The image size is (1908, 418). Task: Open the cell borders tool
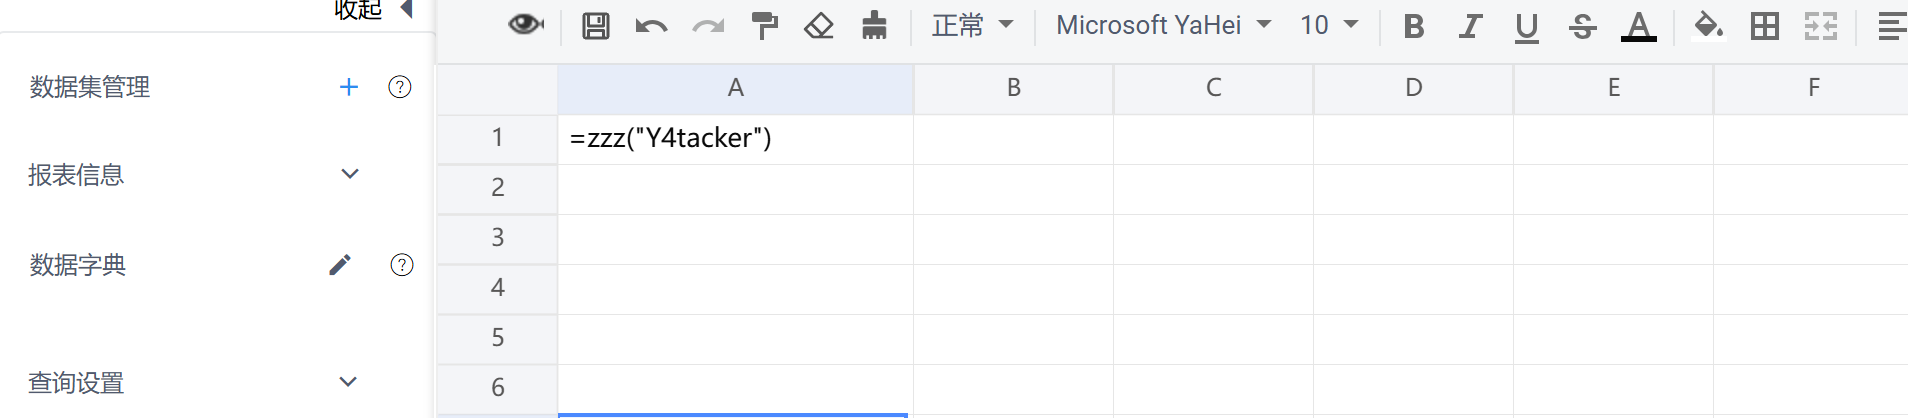click(x=1765, y=26)
